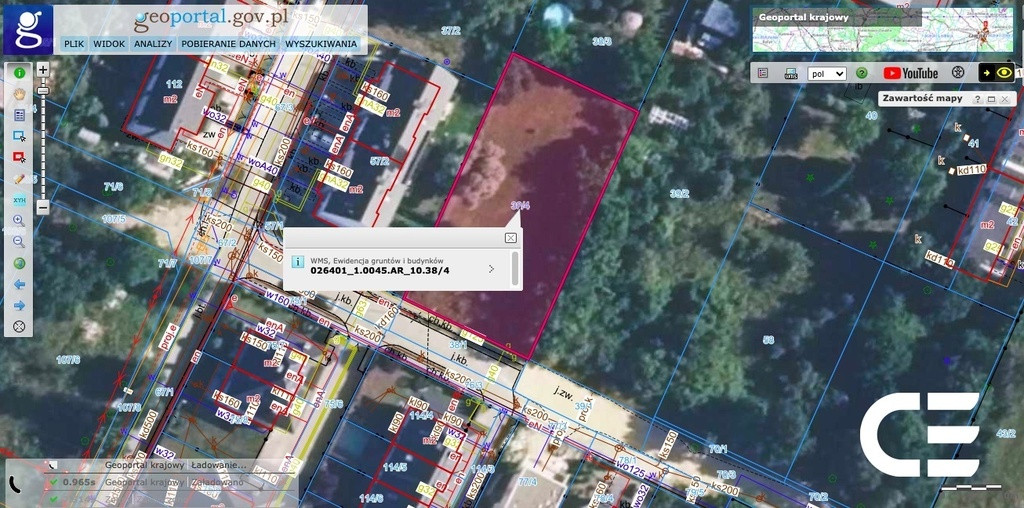Go to next map view arrow
1024x508 pixels.
19,305
